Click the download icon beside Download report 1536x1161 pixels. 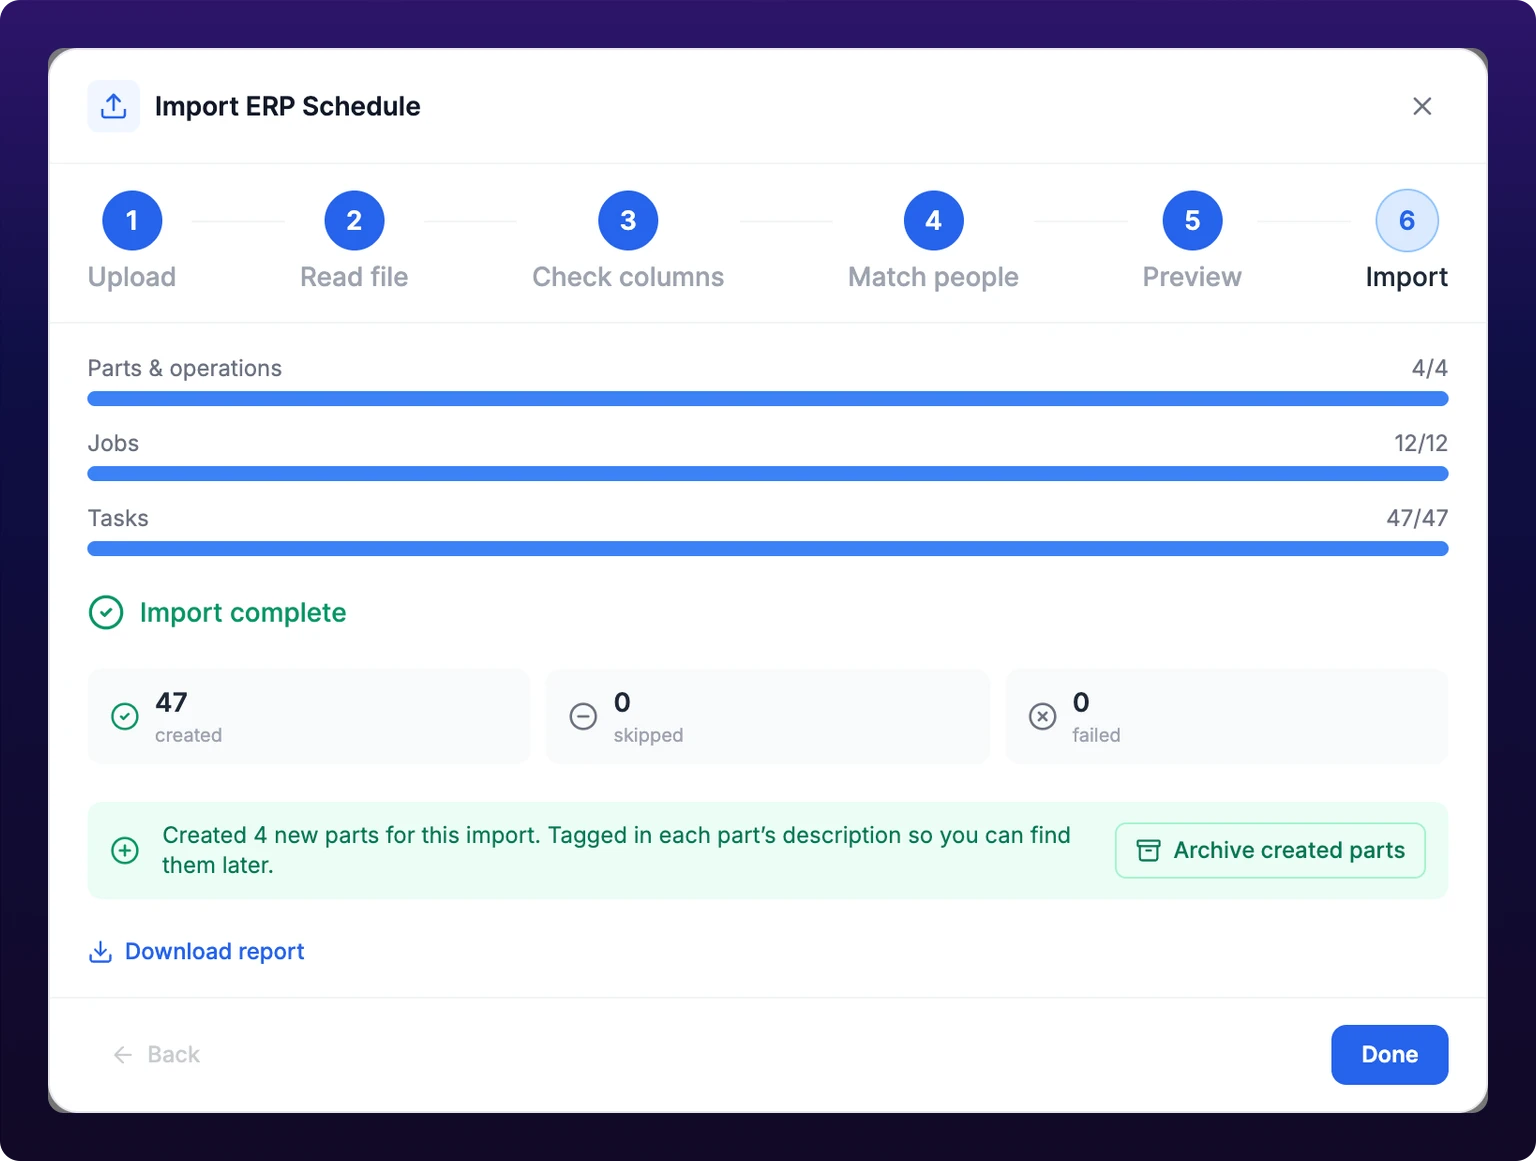[x=100, y=951]
